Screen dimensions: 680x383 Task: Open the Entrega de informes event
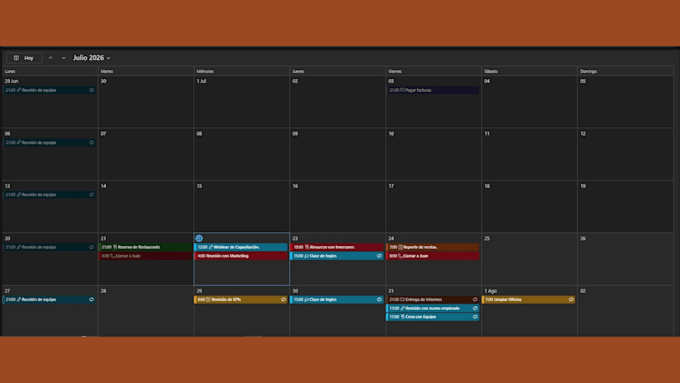(x=433, y=299)
